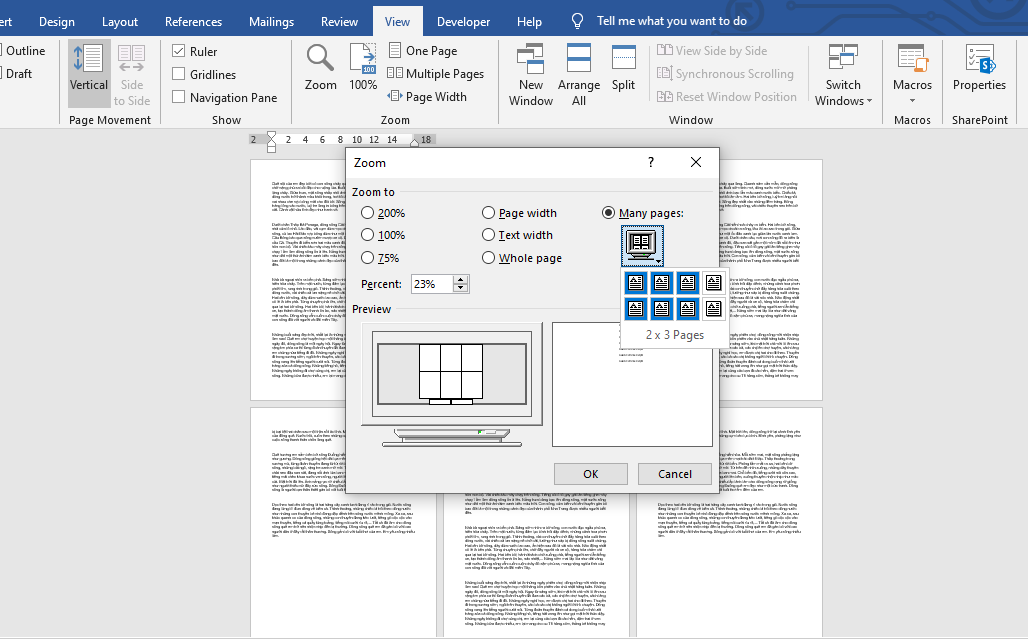Cancel the Zoom dialog
This screenshot has height=639, width=1028.
675,474
